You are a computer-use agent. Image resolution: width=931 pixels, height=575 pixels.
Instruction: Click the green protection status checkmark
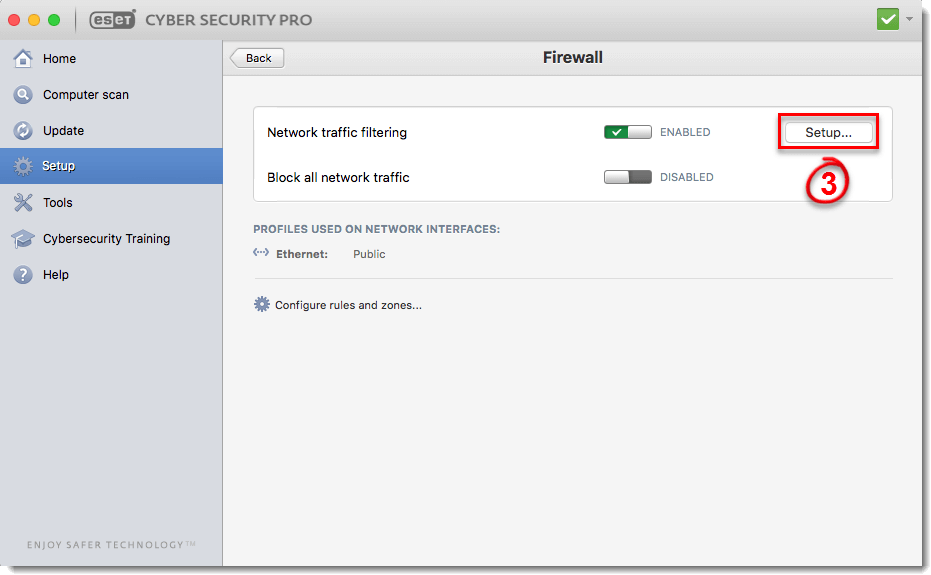click(x=888, y=20)
